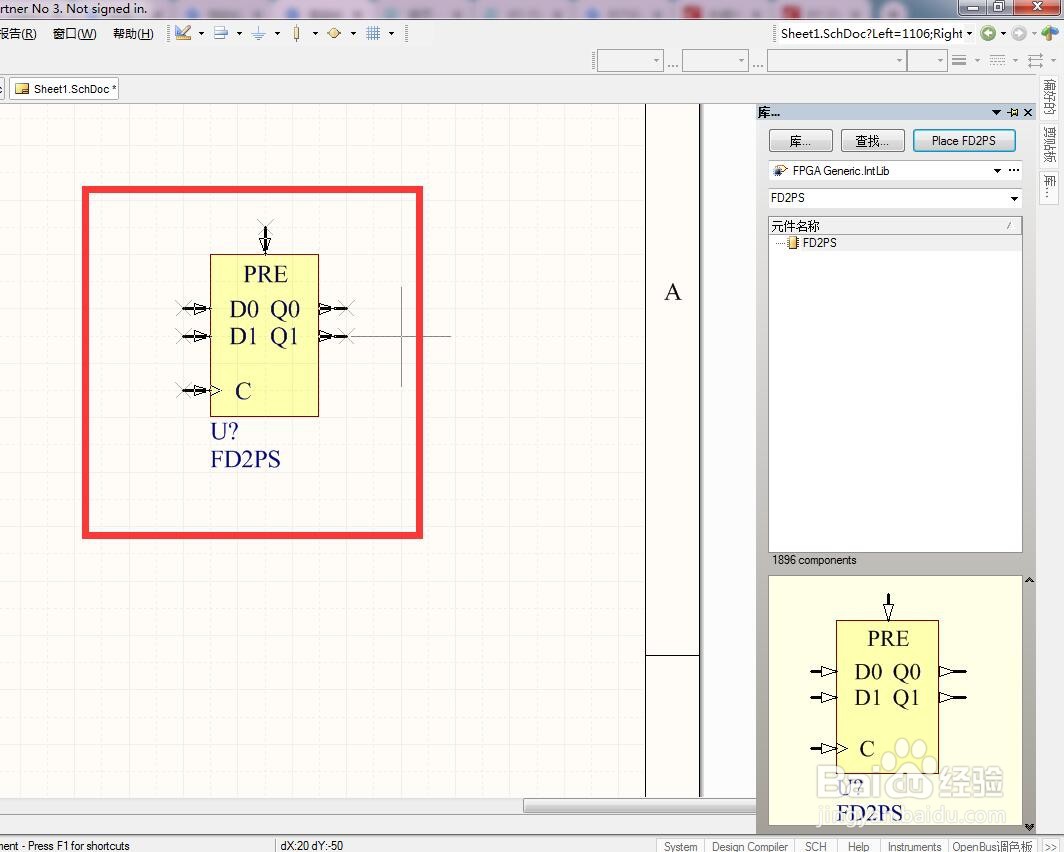Open the library panel options triangle menu
The width and height of the screenshot is (1064, 852).
pyautogui.click(x=996, y=113)
